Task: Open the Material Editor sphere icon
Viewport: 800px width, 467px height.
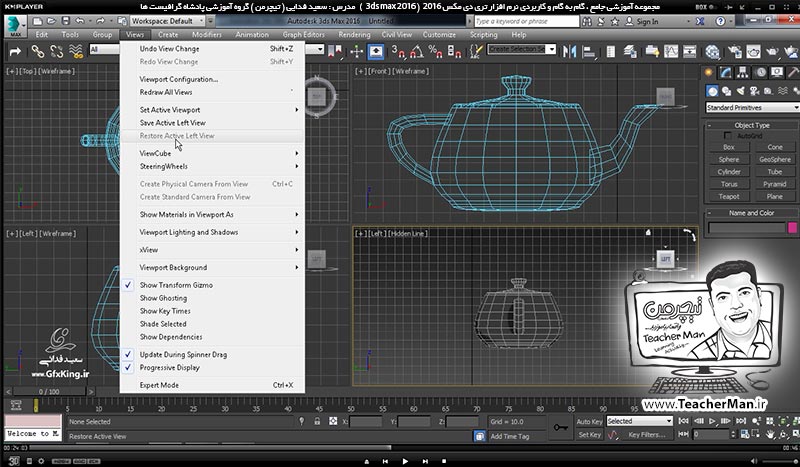Action: [712, 51]
